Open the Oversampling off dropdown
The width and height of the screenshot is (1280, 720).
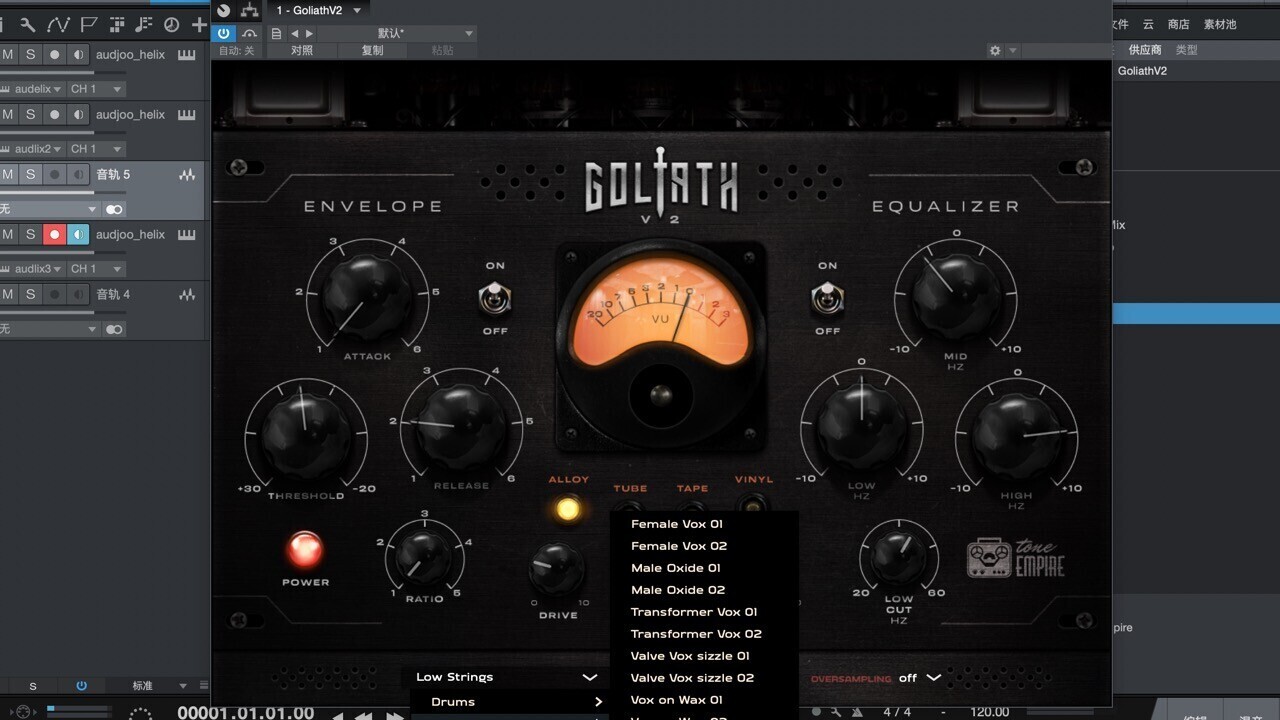pyautogui.click(x=920, y=677)
